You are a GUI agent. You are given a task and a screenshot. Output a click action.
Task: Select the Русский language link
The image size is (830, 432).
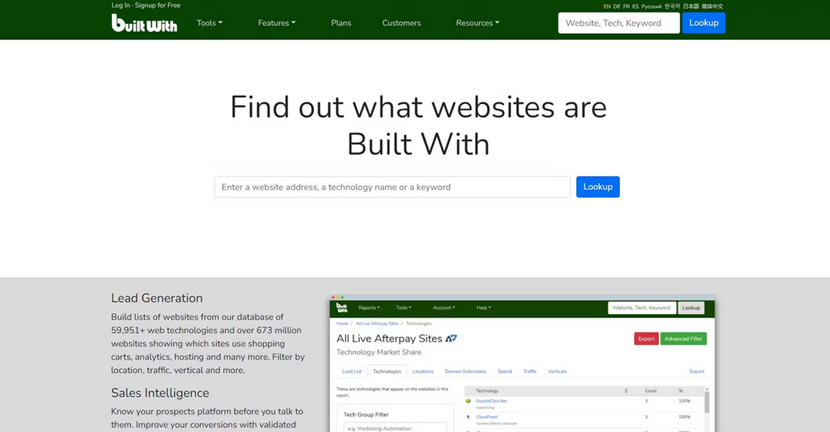pos(651,6)
